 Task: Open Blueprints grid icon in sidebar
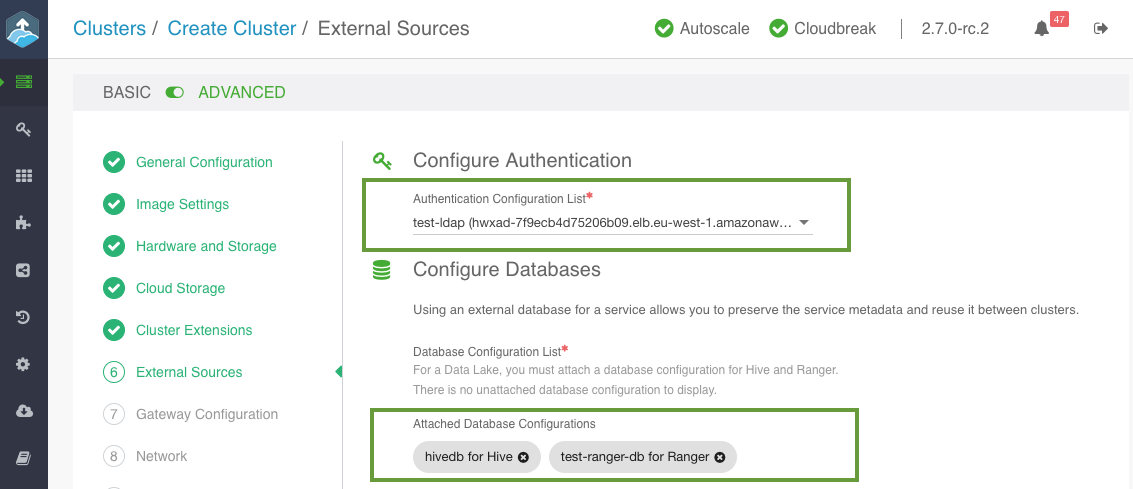tap(23, 176)
